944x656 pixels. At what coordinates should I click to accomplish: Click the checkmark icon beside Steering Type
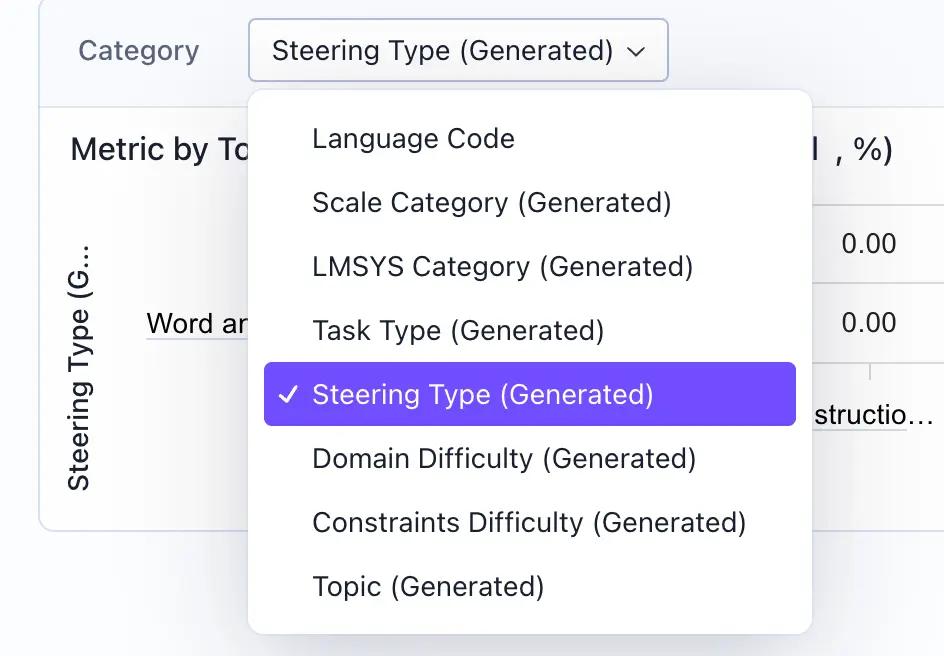pyautogui.click(x=288, y=395)
